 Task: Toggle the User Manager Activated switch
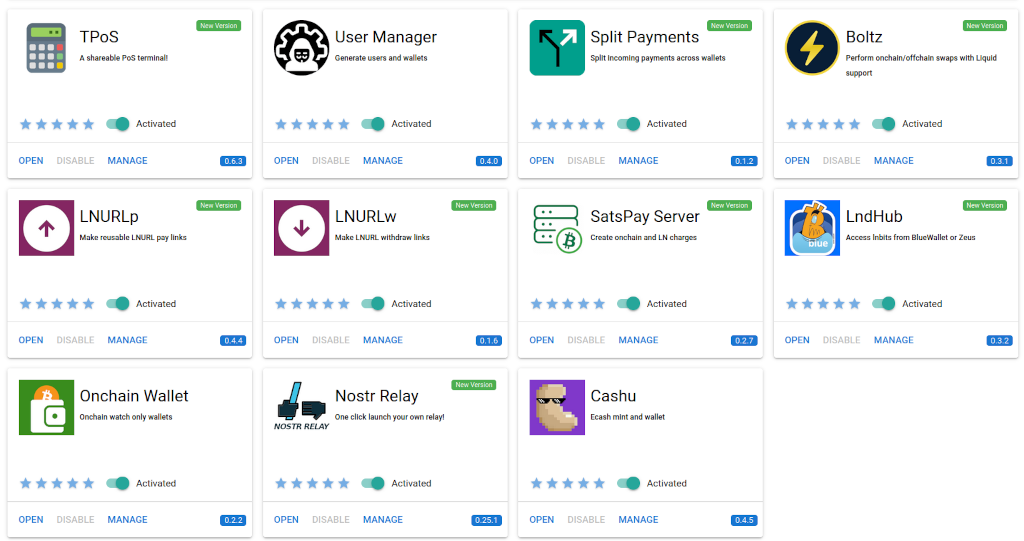(x=373, y=123)
